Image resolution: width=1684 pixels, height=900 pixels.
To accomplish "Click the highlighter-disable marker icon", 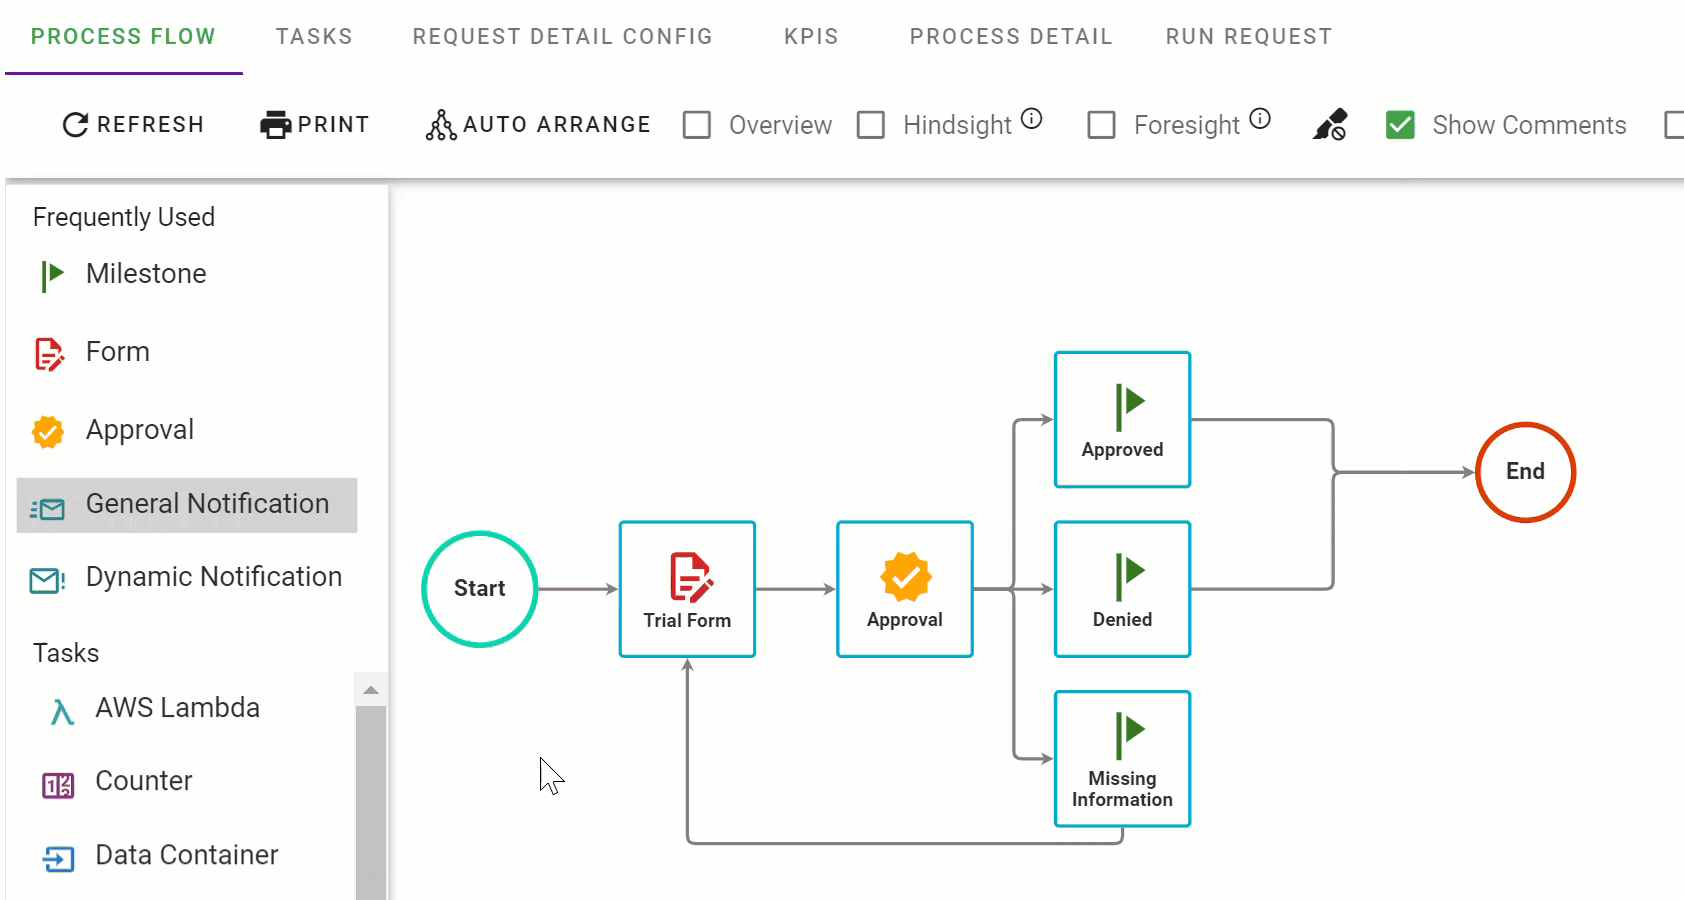I will pos(1330,124).
